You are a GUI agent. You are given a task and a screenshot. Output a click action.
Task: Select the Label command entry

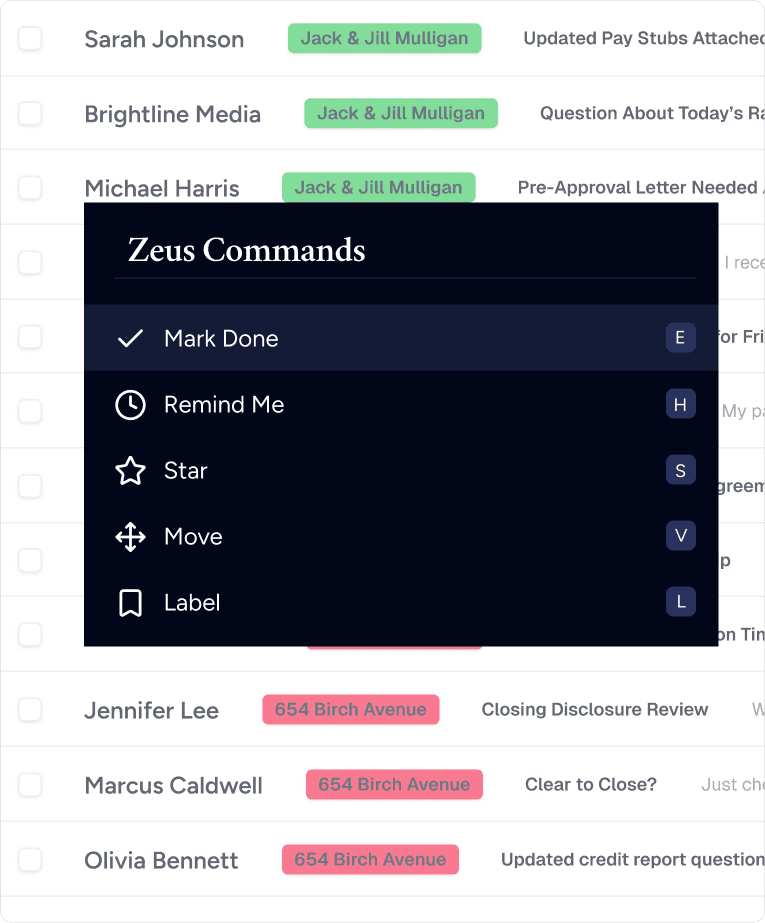[191, 602]
